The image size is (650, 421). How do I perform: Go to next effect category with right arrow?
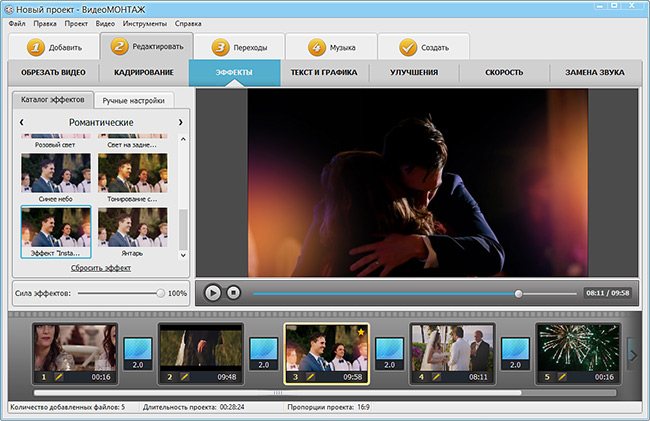[180, 122]
